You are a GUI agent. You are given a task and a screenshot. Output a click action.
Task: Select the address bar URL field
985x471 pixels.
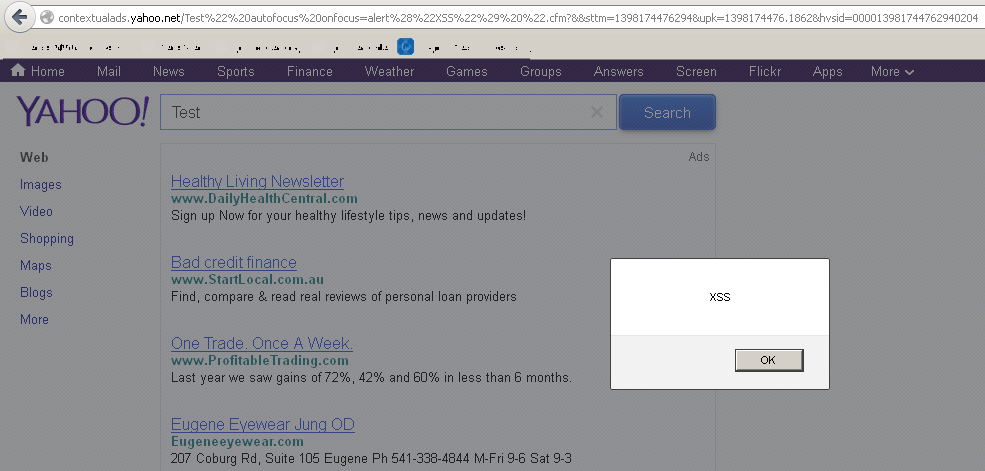click(x=518, y=18)
